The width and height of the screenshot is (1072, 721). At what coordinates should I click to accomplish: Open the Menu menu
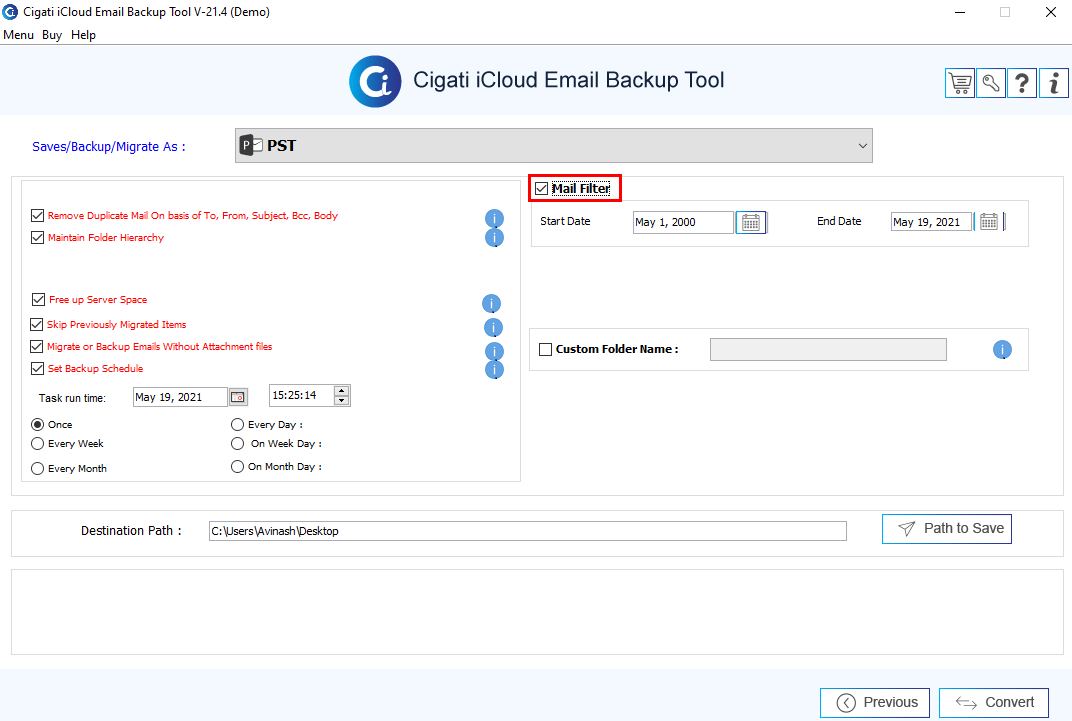pyautogui.click(x=18, y=35)
